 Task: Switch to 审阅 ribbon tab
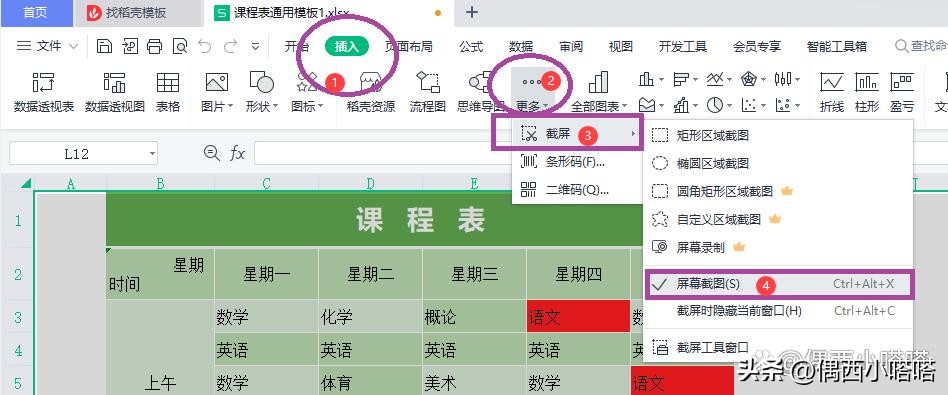pyautogui.click(x=571, y=47)
